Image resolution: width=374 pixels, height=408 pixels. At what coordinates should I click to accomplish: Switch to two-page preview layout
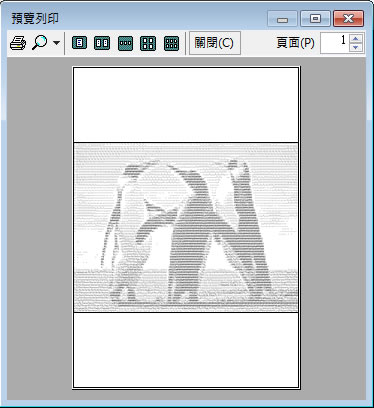coord(102,43)
